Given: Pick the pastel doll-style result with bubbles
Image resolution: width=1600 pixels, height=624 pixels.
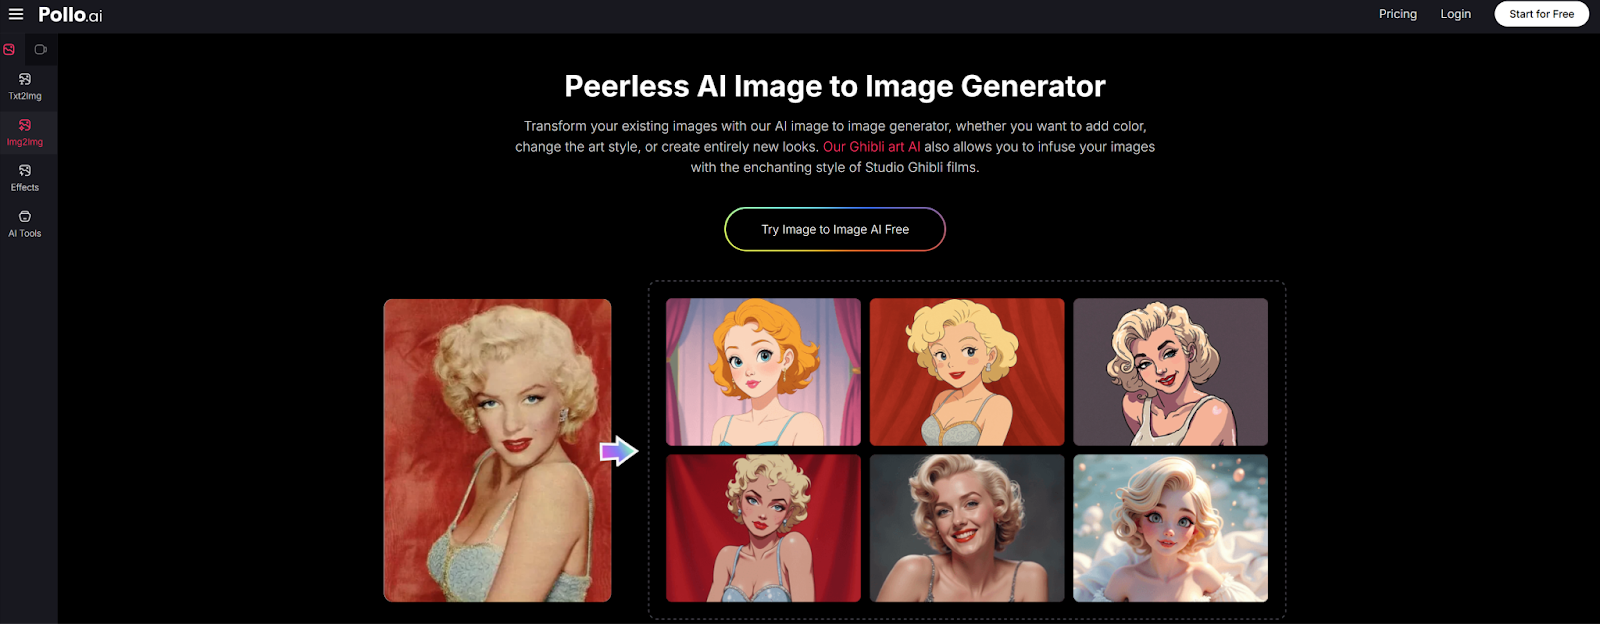Looking at the screenshot, I should 1170,528.
